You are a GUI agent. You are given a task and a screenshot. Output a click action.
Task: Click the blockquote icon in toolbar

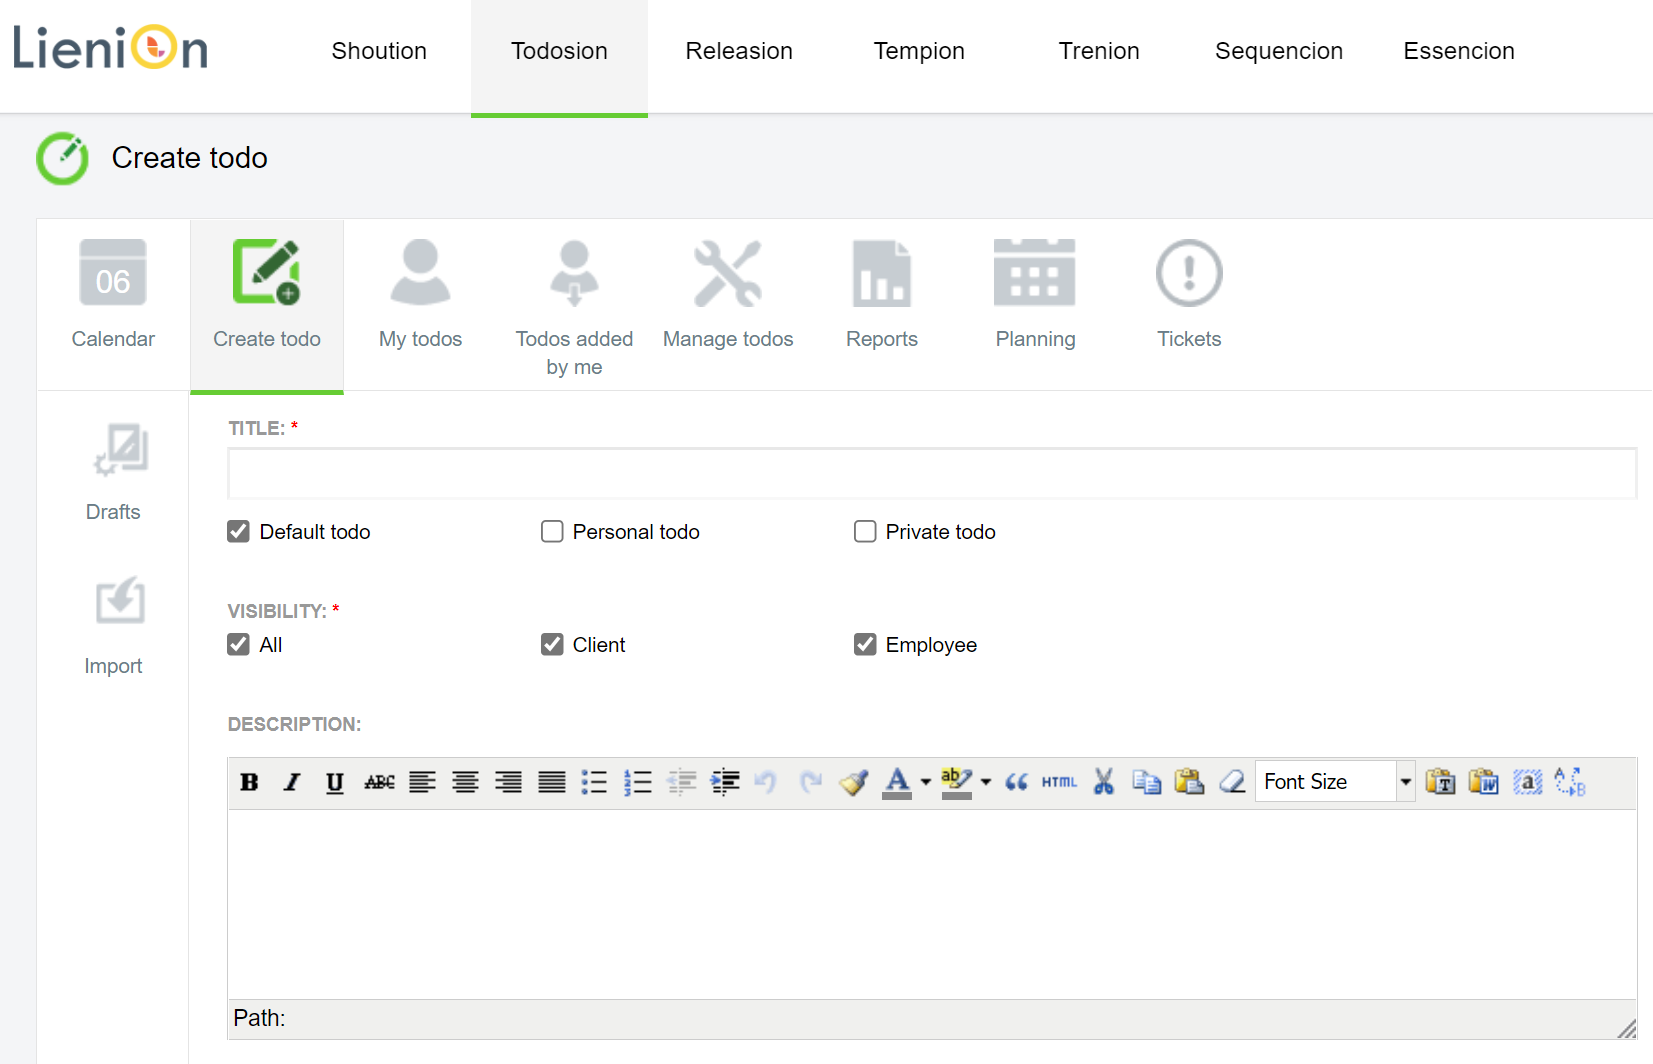(1016, 782)
